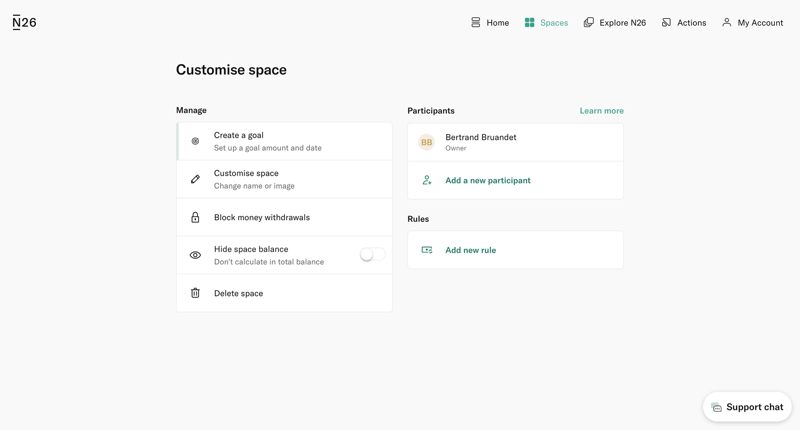The height and width of the screenshot is (430, 800).
Task: Click the Spaces grid icon
Action: [530, 22]
